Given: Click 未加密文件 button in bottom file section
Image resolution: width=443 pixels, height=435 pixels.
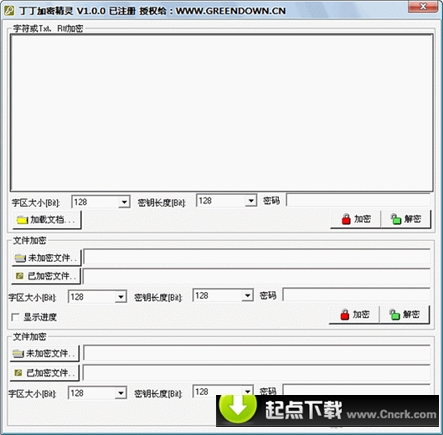Looking at the screenshot, I should click(45, 354).
